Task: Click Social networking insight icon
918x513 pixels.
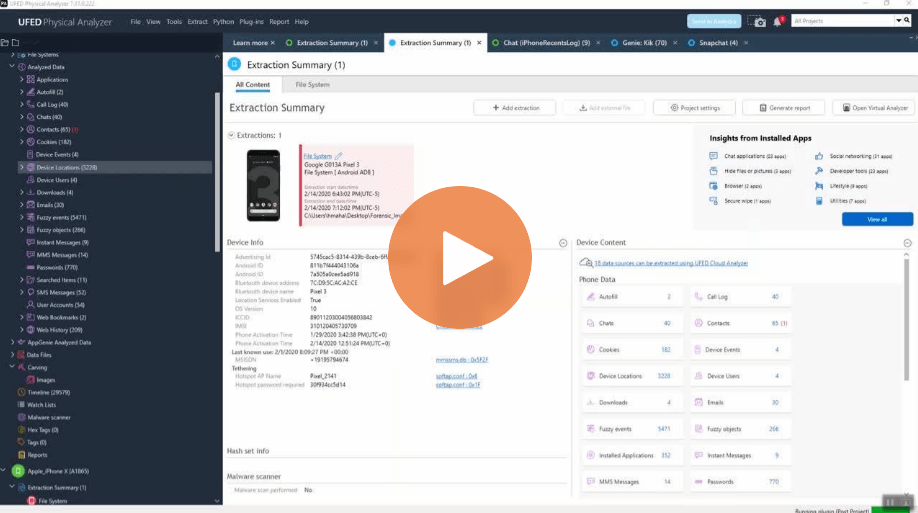Action: [818, 156]
